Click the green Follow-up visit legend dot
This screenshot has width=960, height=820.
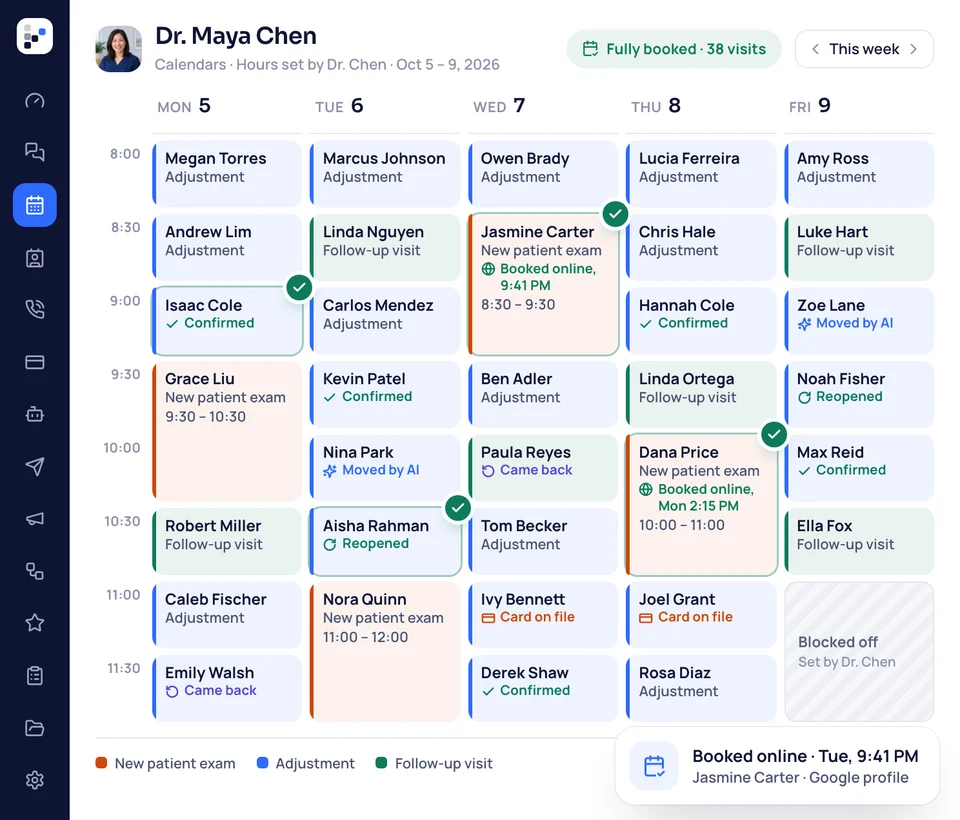[x=381, y=763]
